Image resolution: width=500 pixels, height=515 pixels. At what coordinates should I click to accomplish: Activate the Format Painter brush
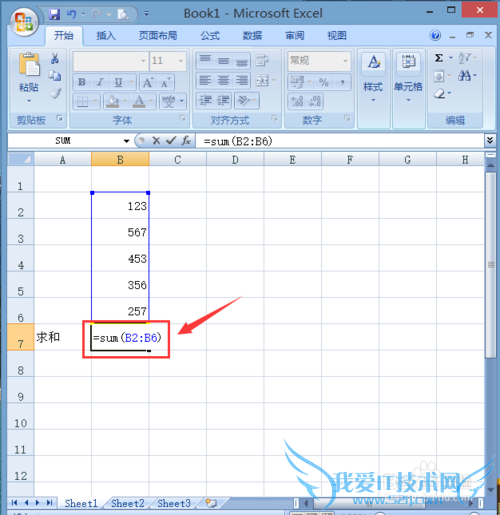tap(55, 93)
